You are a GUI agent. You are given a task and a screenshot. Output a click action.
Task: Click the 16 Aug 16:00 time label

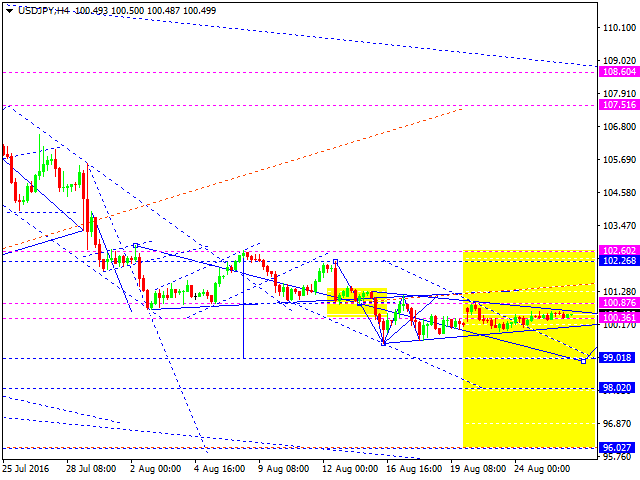tap(413, 469)
